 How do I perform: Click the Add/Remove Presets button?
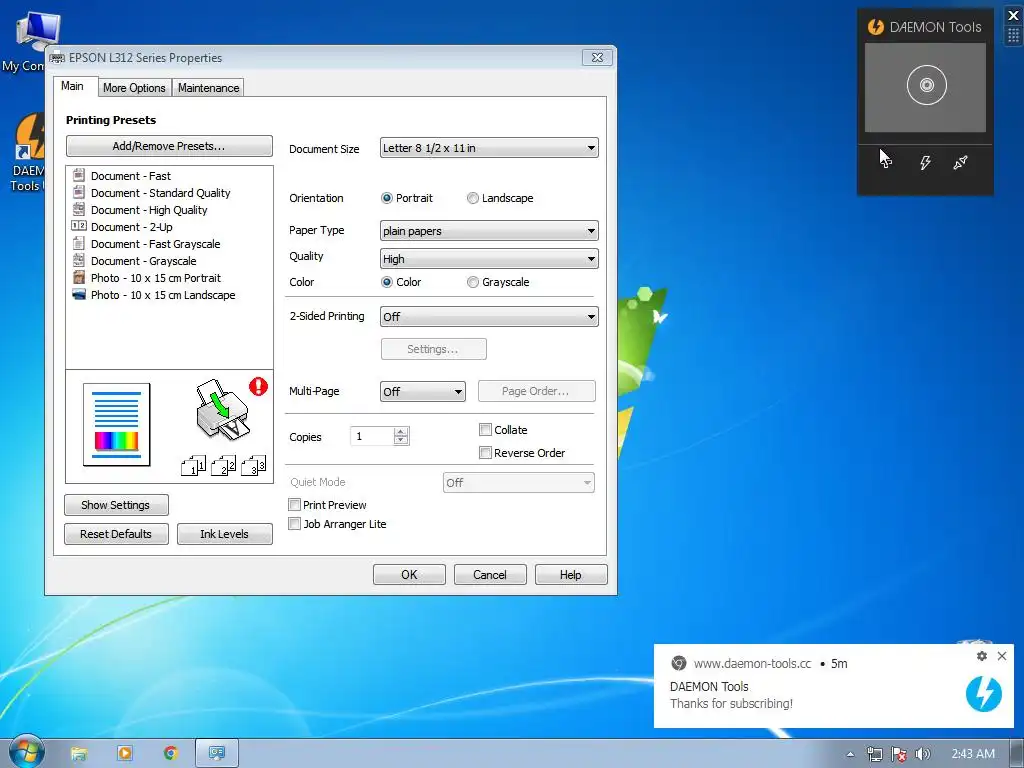point(169,146)
